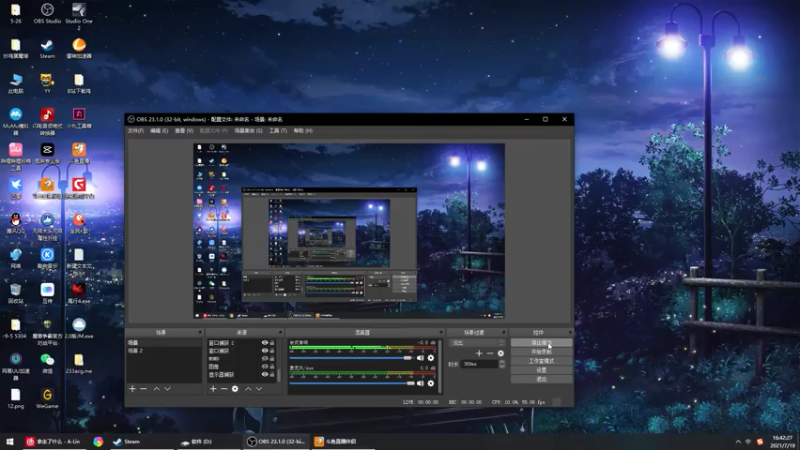Toggle visibility of 显示器捕获 source
800x450 pixels.
point(265,374)
